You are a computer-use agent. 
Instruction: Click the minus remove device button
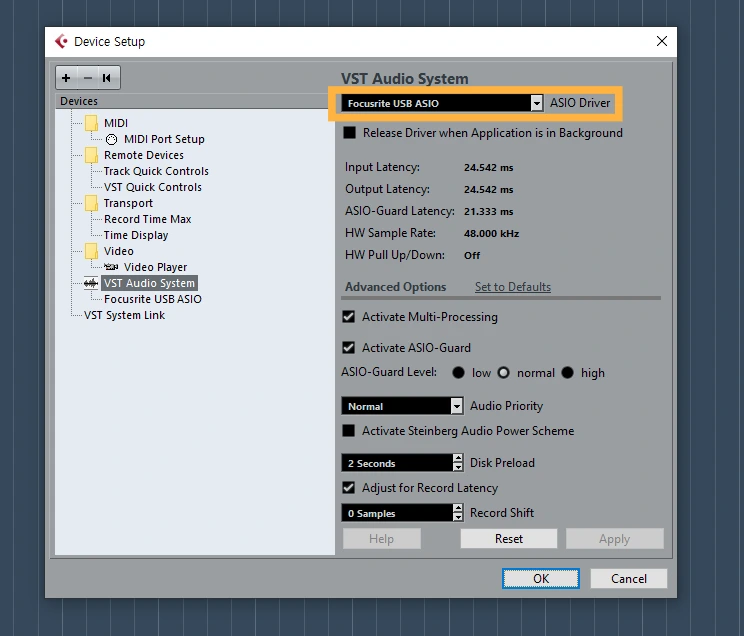click(88, 78)
